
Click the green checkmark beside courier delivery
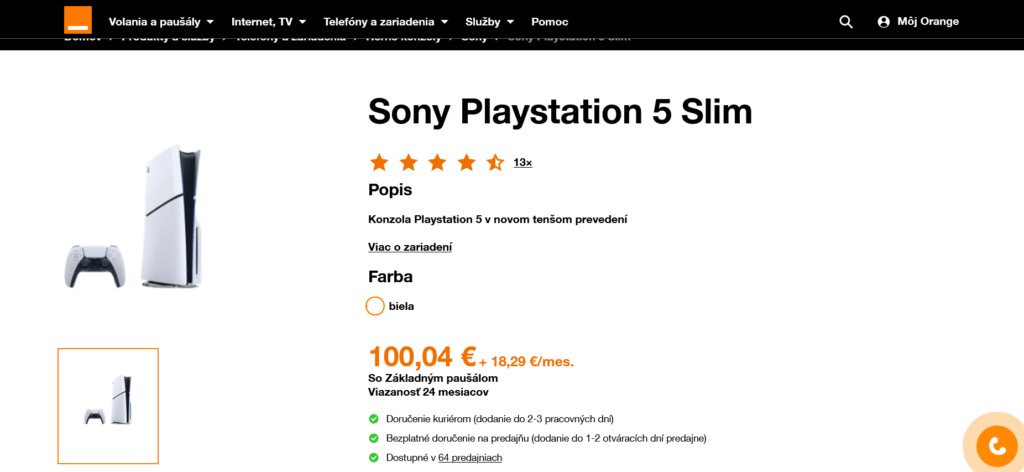point(374,418)
